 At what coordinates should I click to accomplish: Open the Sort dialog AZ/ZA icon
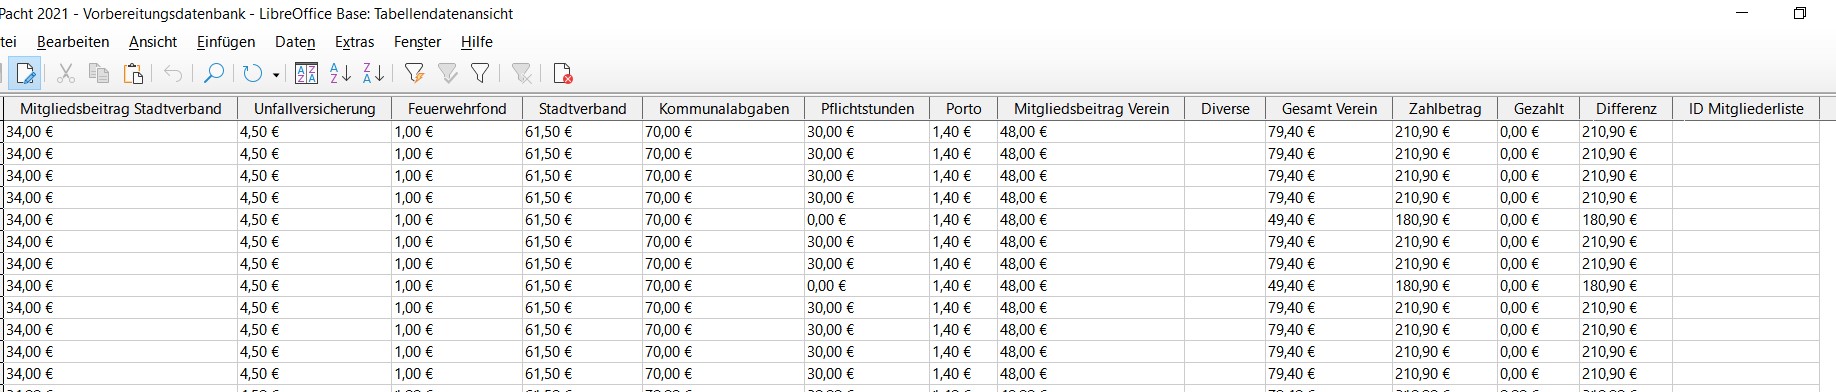tap(307, 73)
